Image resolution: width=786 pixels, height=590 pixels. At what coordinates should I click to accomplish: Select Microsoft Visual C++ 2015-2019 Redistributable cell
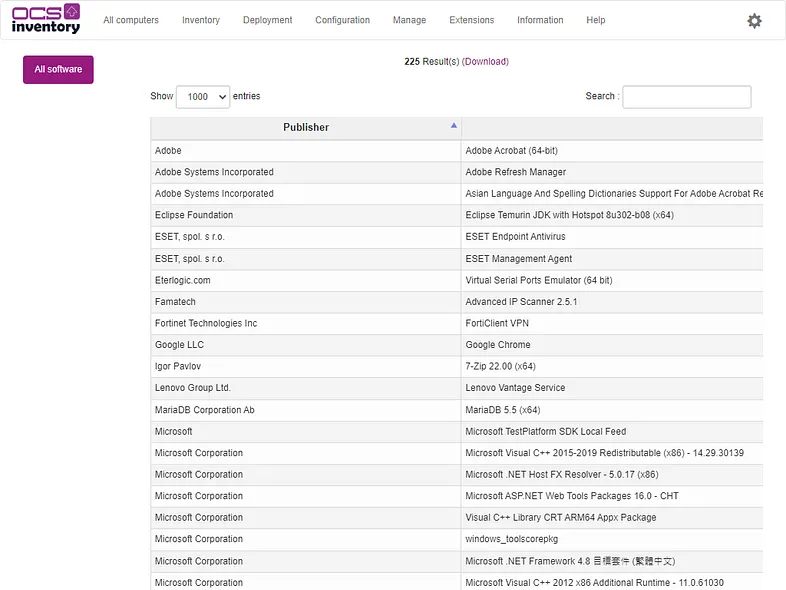[x=612, y=453]
